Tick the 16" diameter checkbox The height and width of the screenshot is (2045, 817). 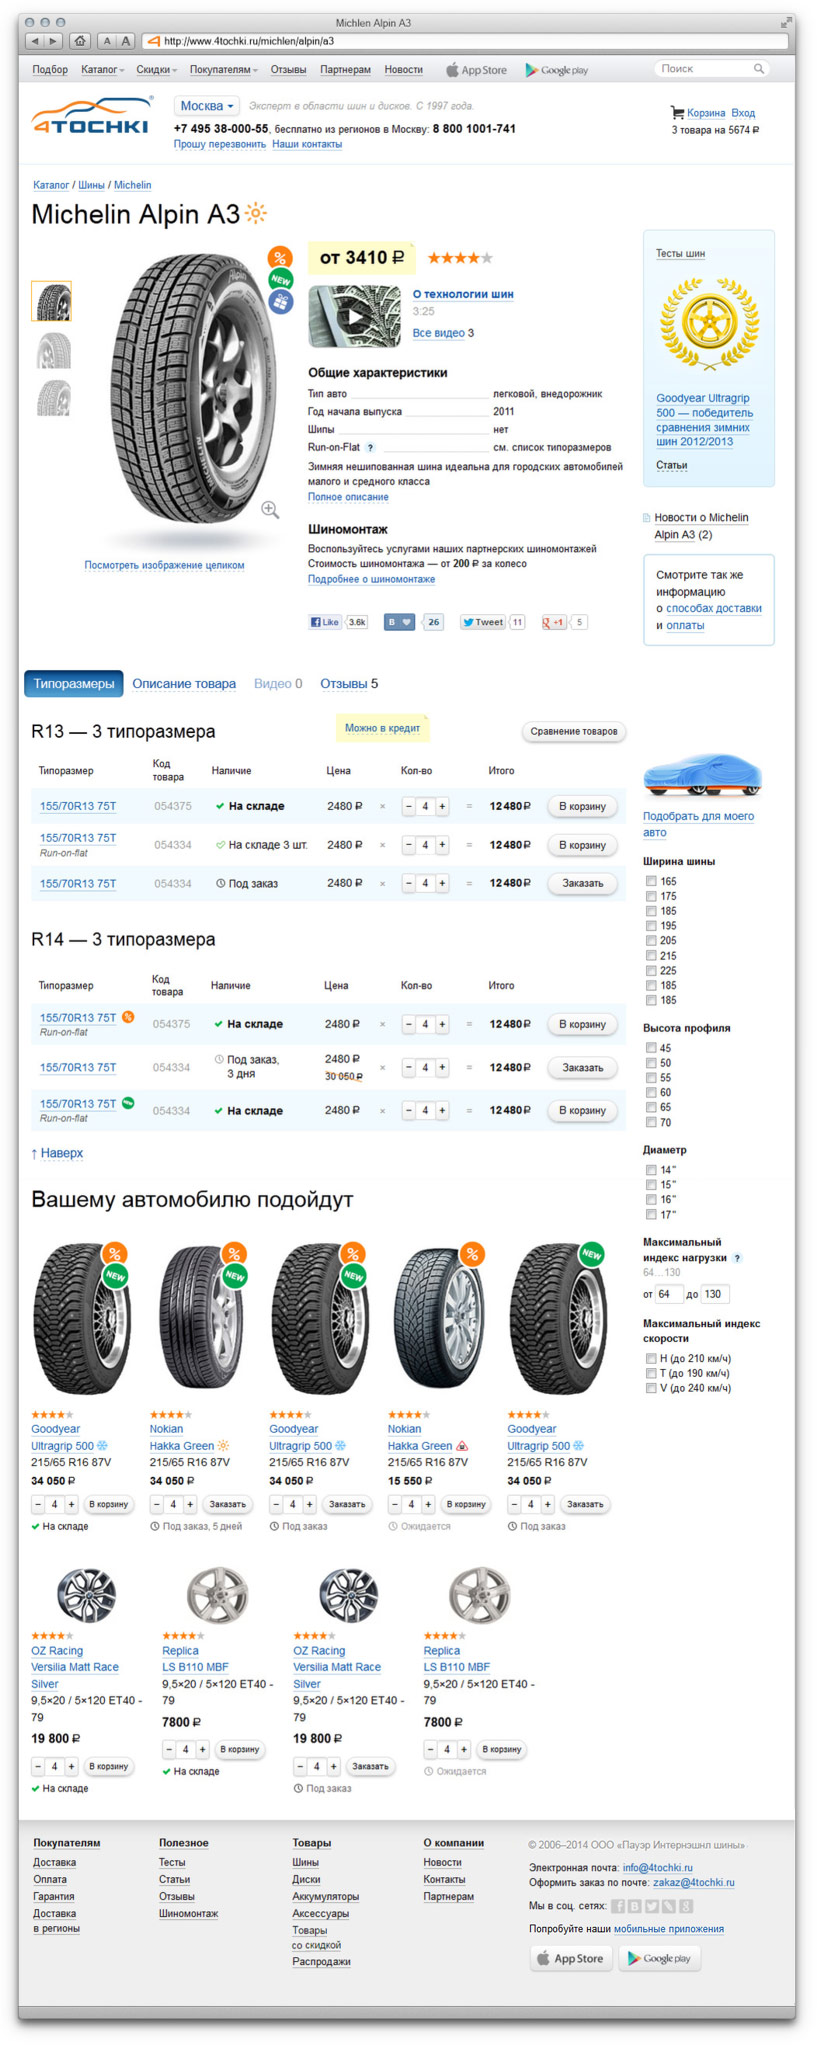651,1199
